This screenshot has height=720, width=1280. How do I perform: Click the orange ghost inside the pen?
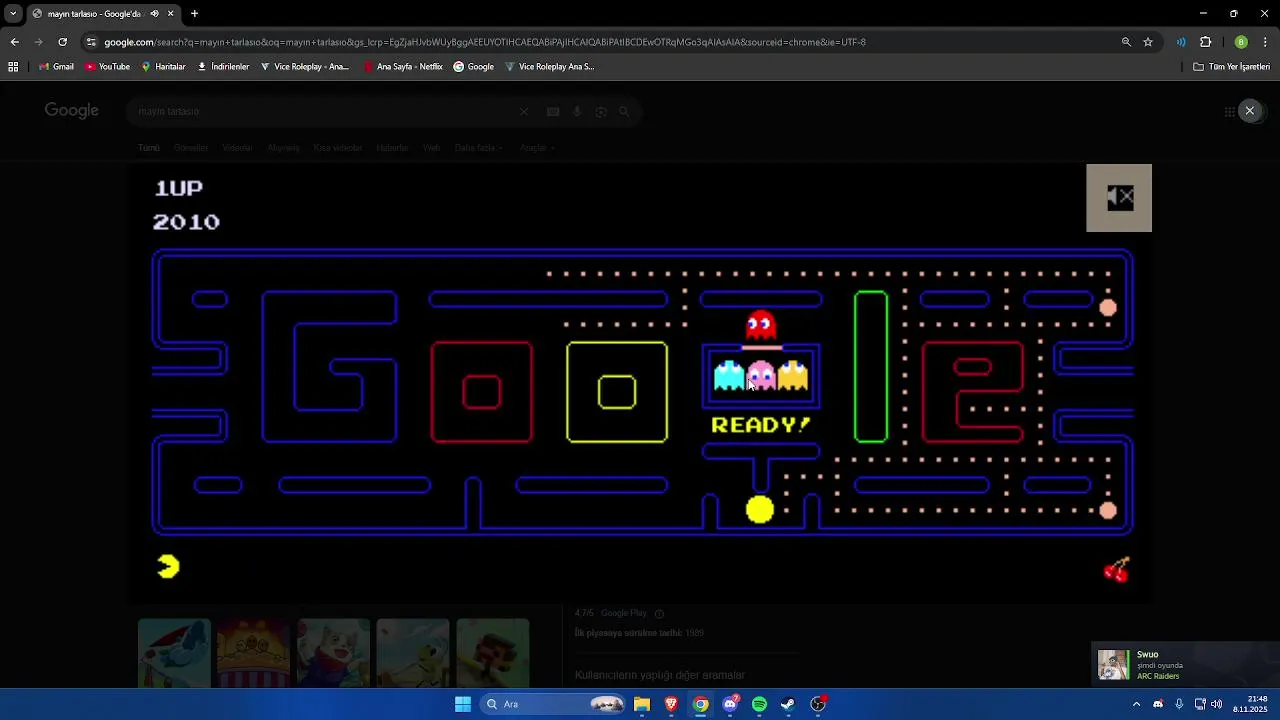coord(793,375)
